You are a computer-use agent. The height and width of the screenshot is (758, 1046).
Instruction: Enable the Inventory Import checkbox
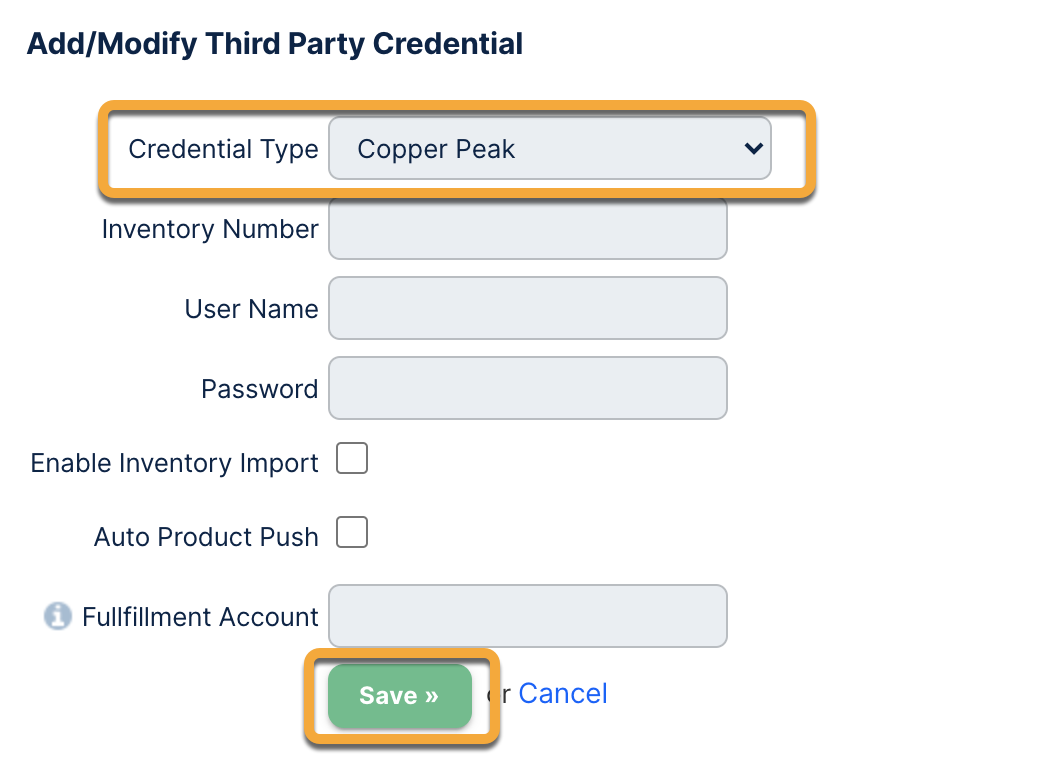(352, 460)
